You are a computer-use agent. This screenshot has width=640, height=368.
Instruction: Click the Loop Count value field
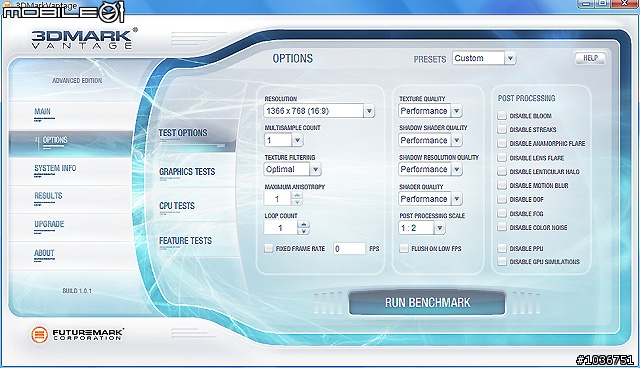tap(280, 228)
